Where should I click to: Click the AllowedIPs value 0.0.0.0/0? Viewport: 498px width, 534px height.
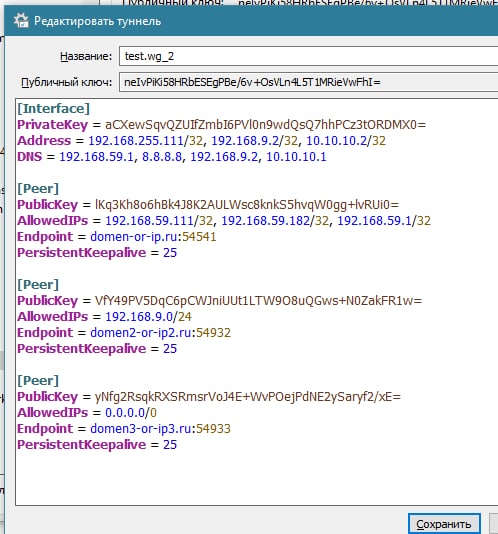131,413
